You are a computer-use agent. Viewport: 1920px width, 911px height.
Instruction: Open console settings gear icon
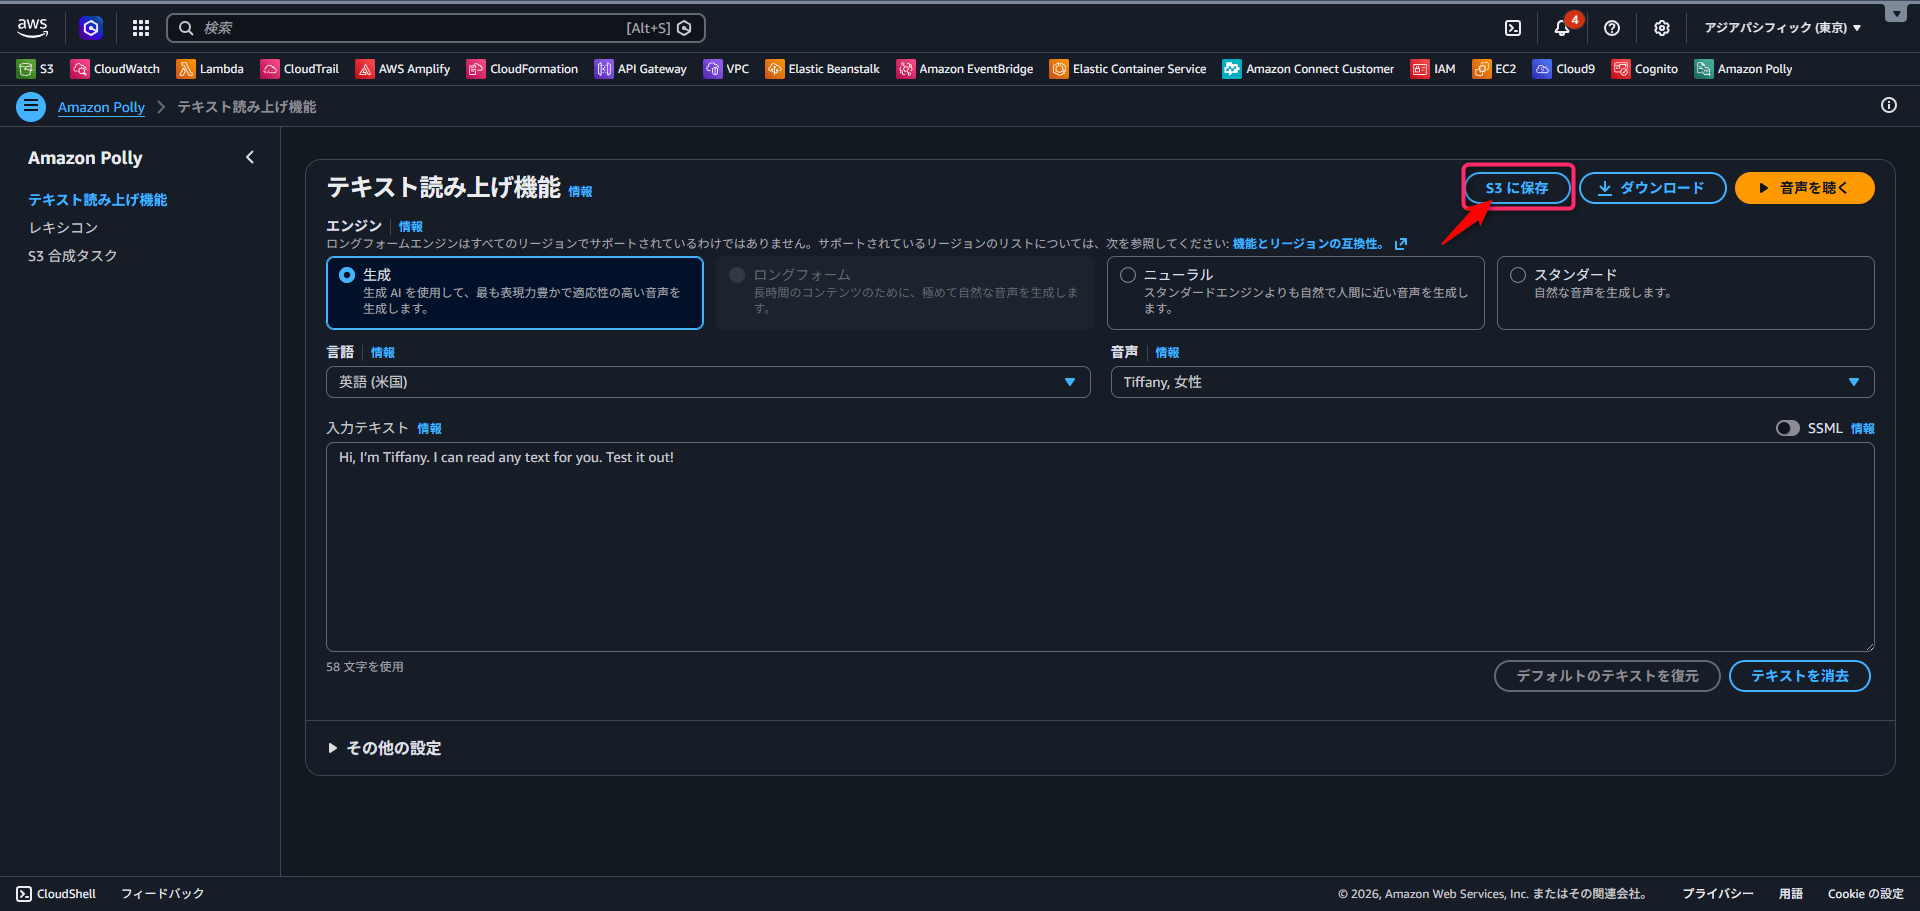1662,28
